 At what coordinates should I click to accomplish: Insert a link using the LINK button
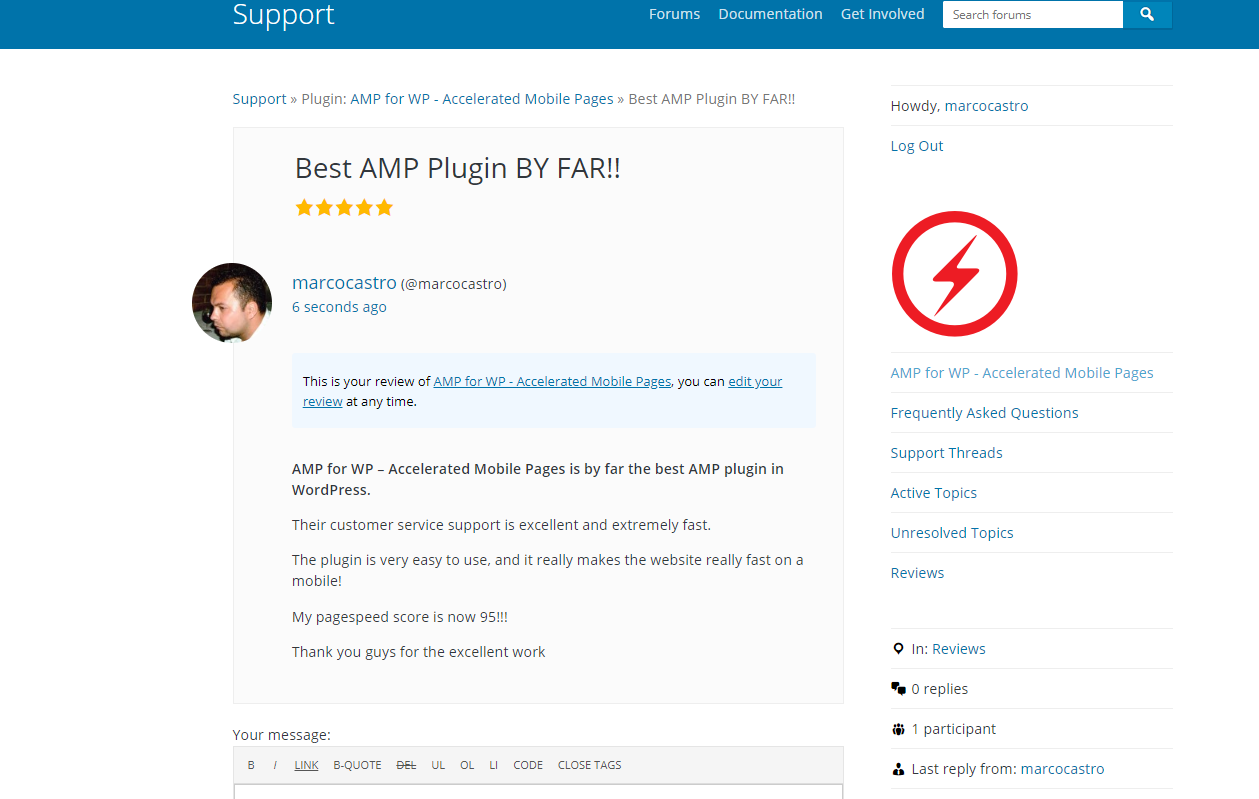[306, 765]
